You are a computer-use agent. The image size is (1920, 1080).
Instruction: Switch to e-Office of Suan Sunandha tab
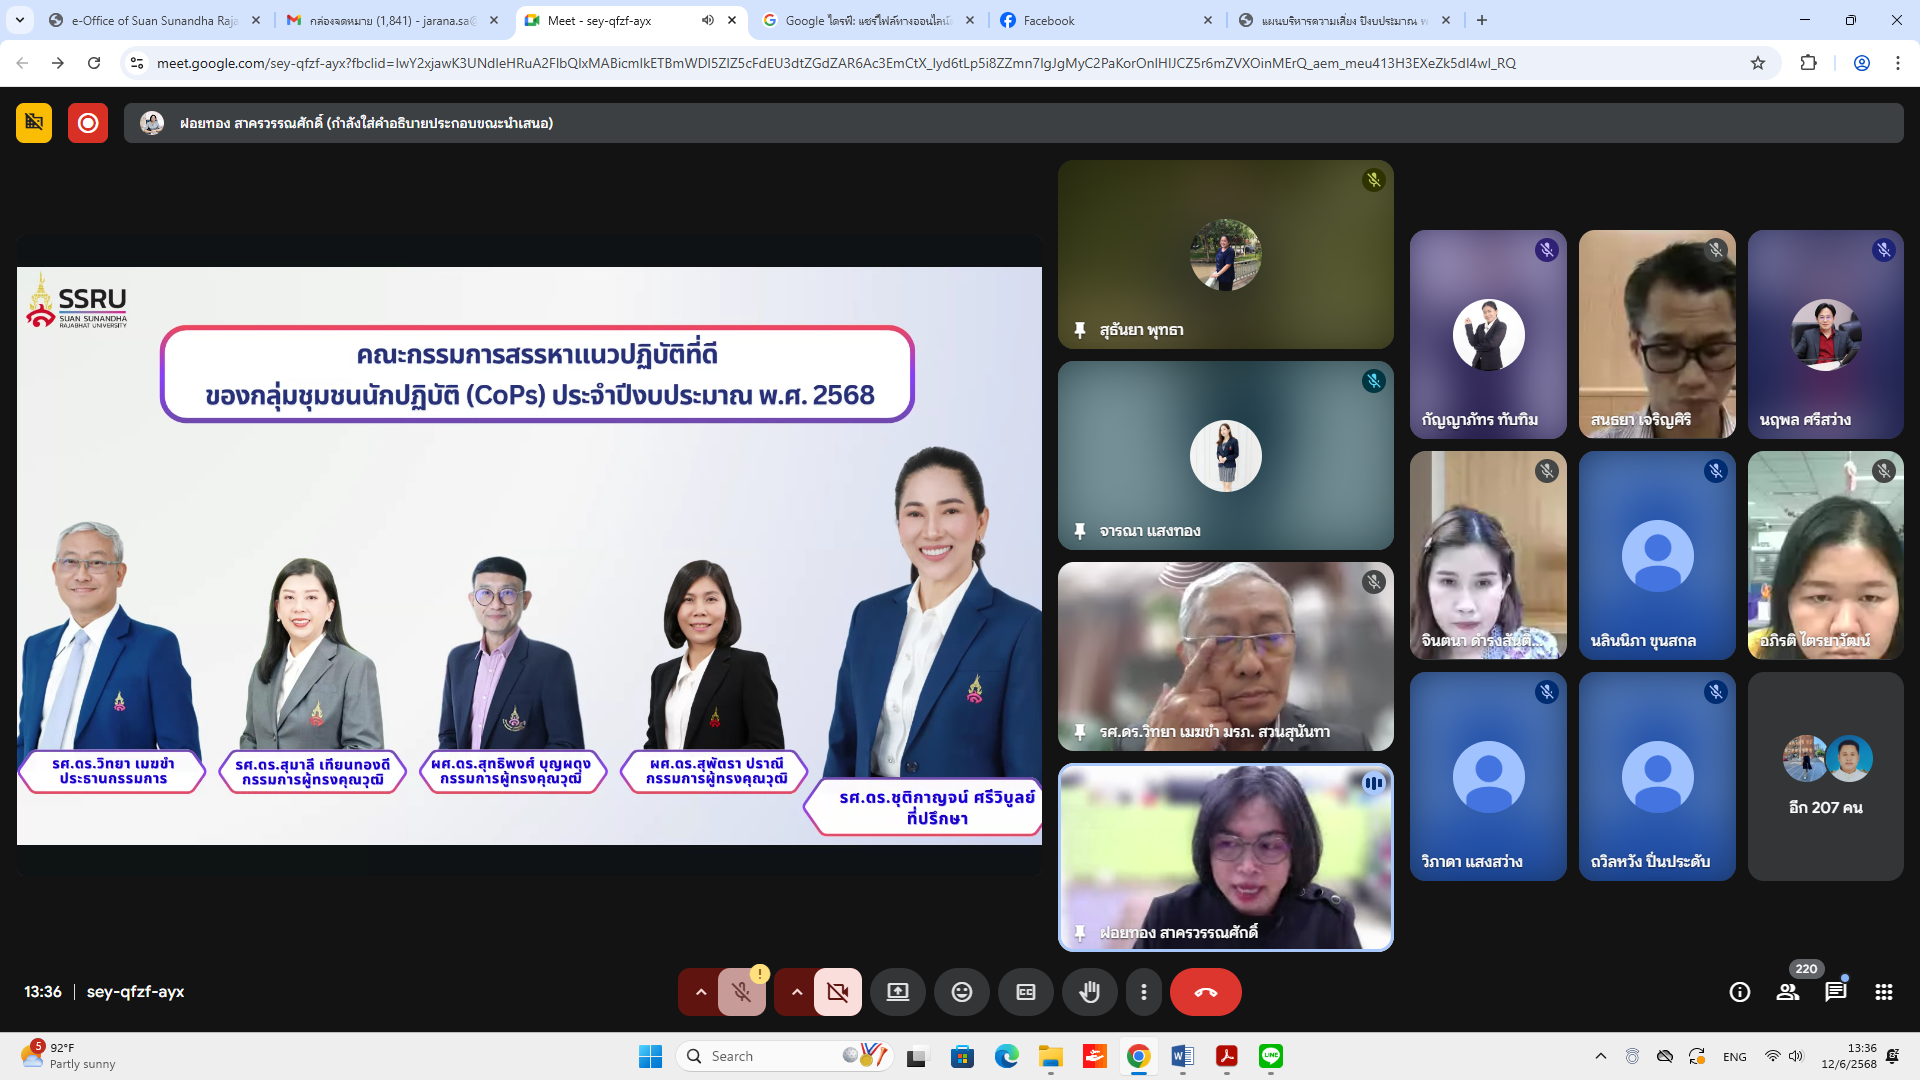click(150, 20)
